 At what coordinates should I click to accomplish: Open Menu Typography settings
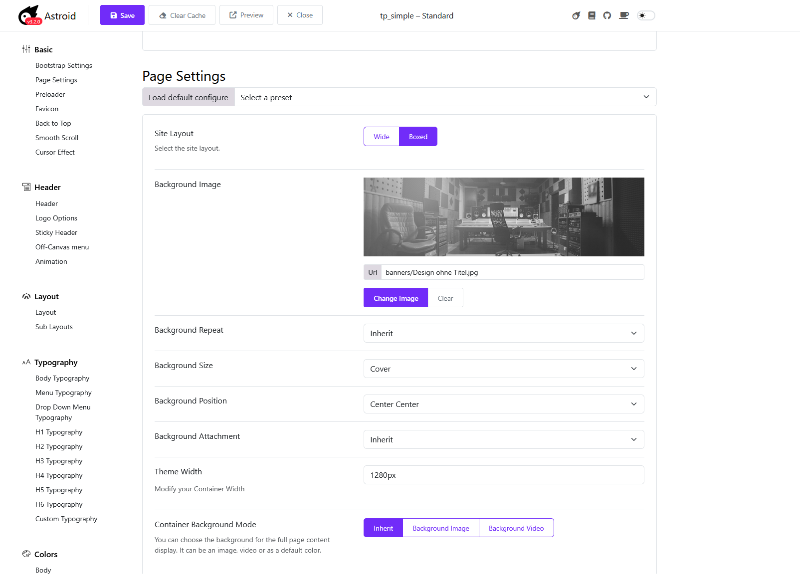63,392
